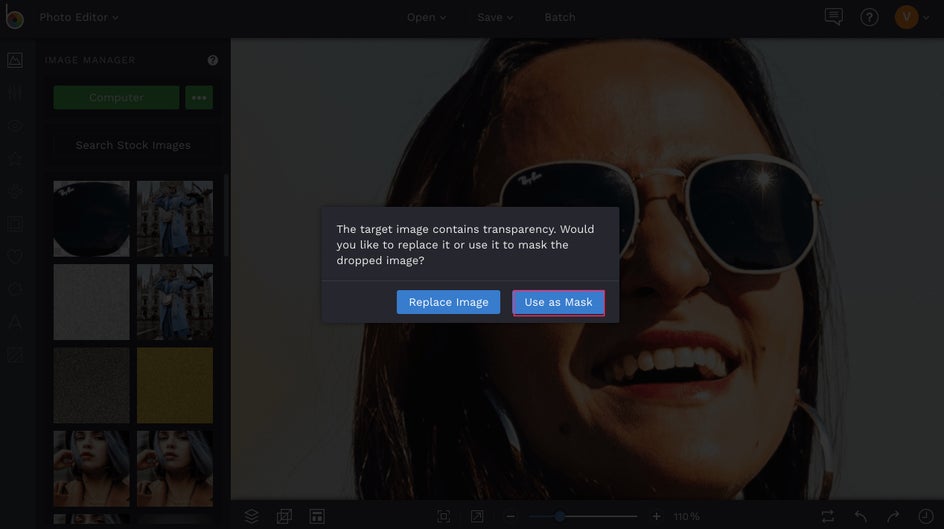Select the right silver-haired woman thumbnail
Viewport: 944px width, 529px height.
(x=175, y=468)
